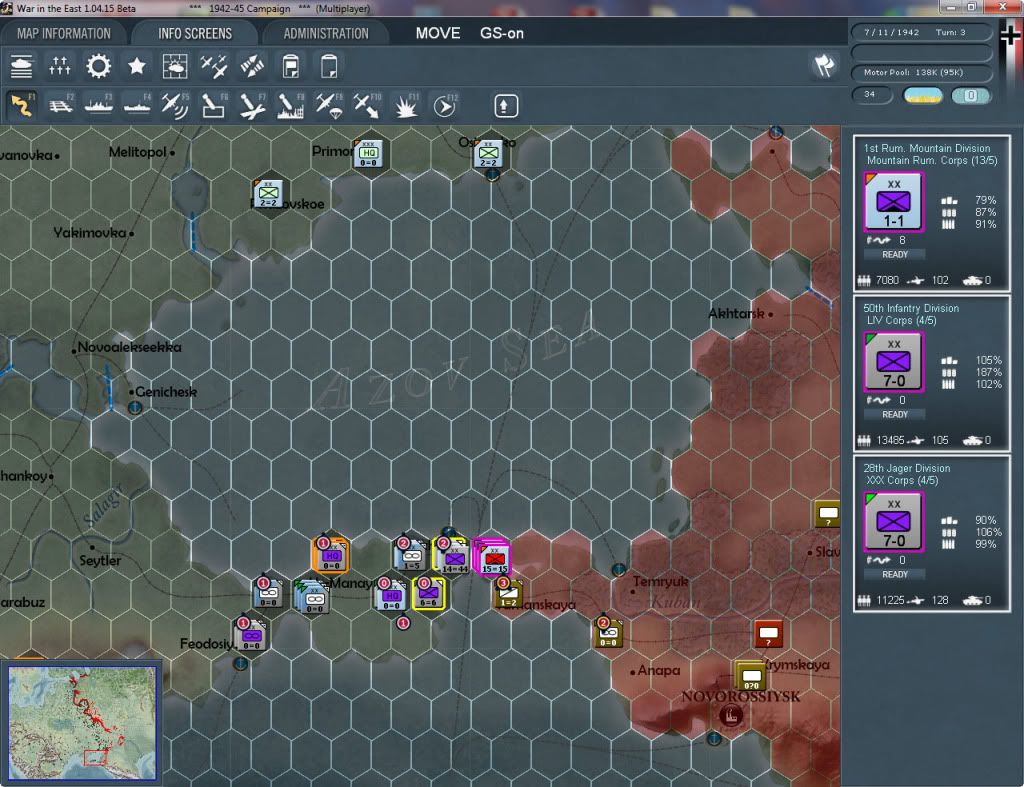Switch to the Info Screens tab
1024x787 pixels.
pyautogui.click(x=195, y=33)
